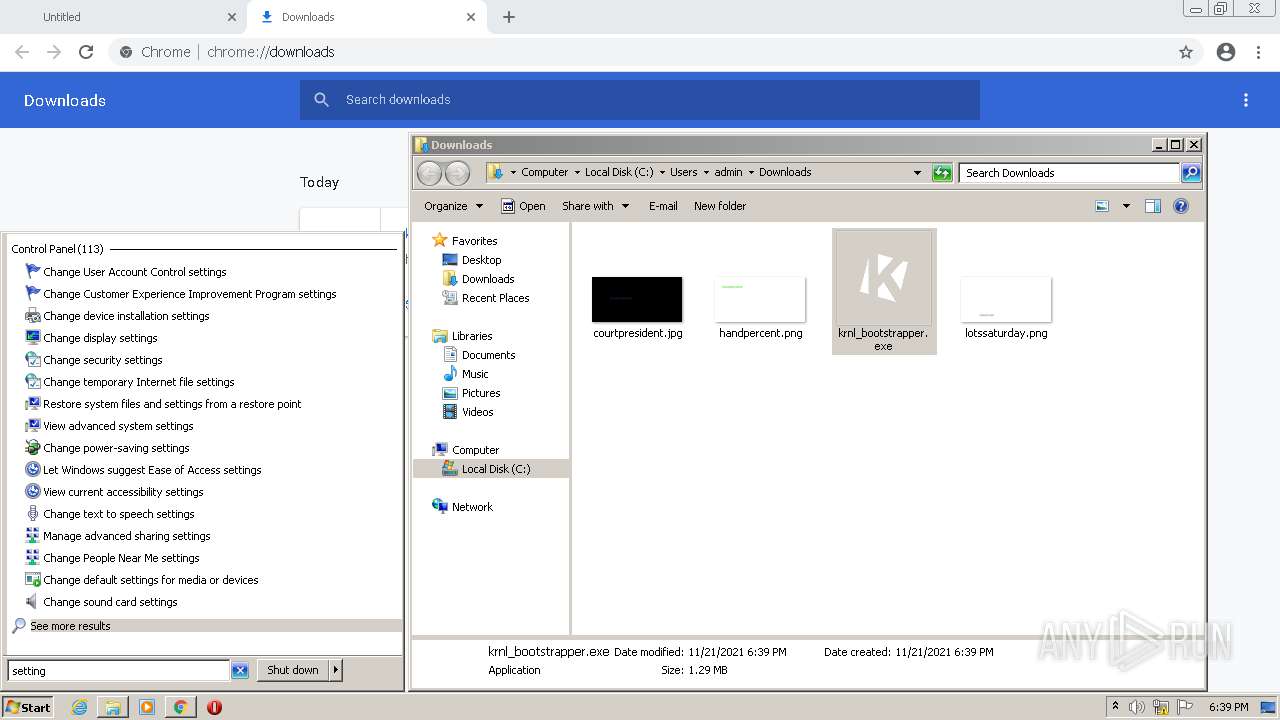Click the change view icon
The height and width of the screenshot is (720, 1280).
tap(1102, 206)
